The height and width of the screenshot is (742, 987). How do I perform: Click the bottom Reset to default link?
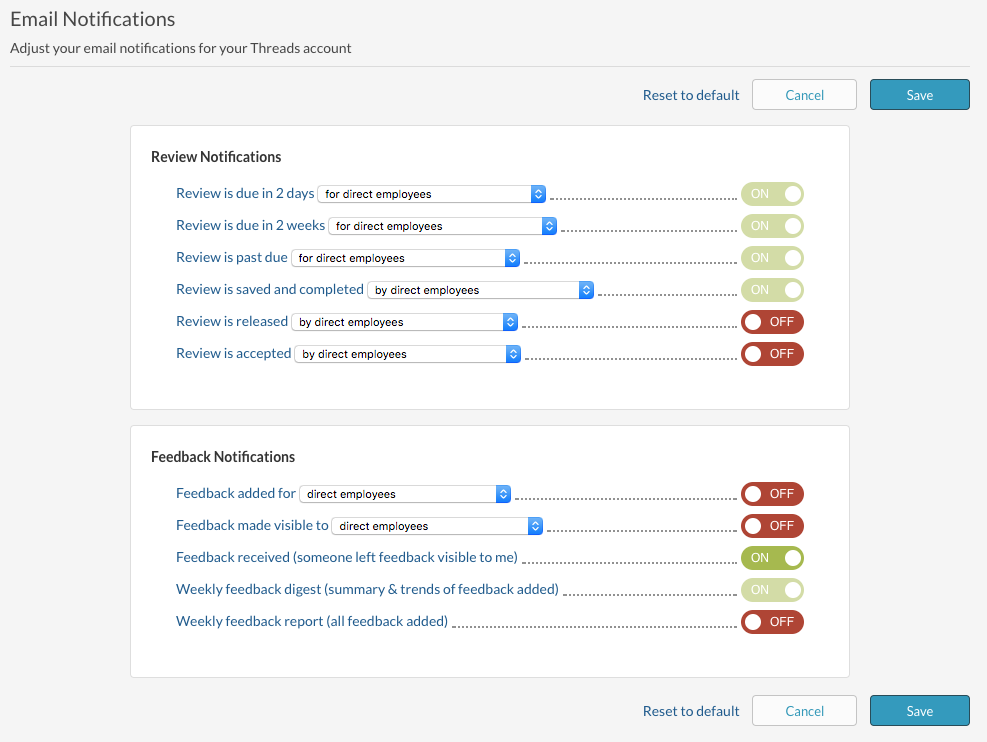pyautogui.click(x=691, y=711)
